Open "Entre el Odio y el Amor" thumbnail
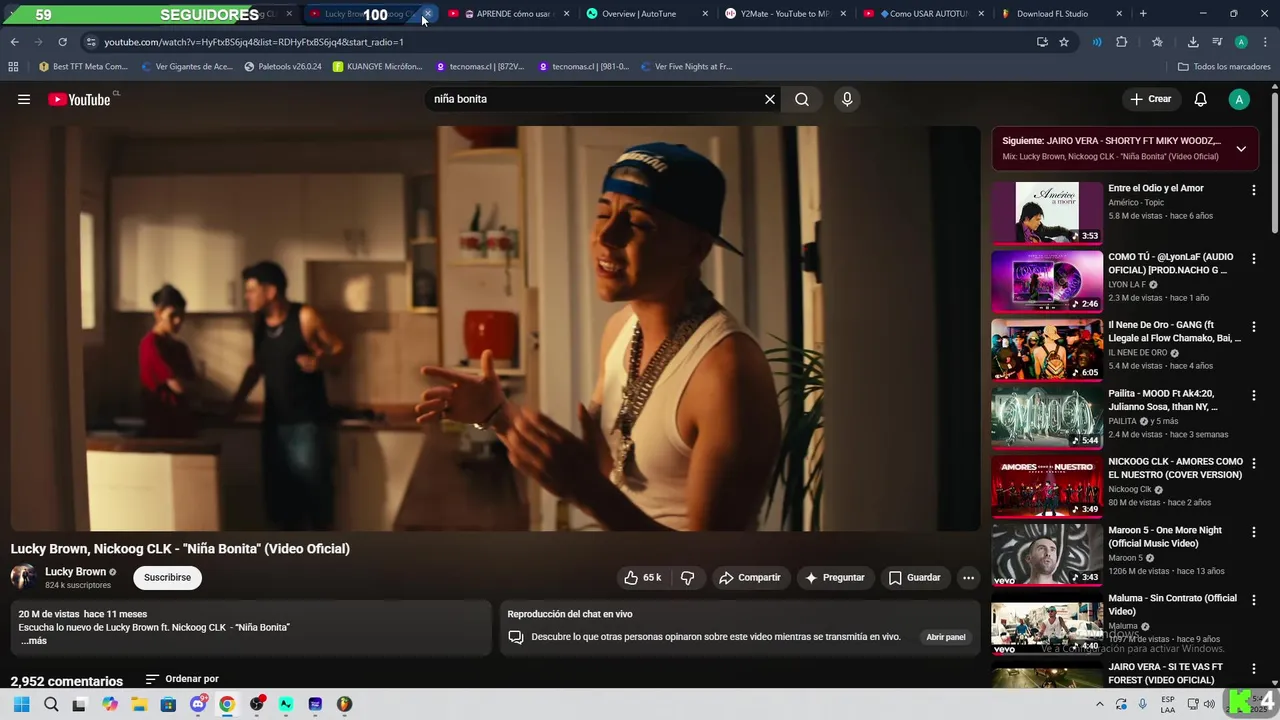This screenshot has width=1280, height=720. (x=1047, y=212)
